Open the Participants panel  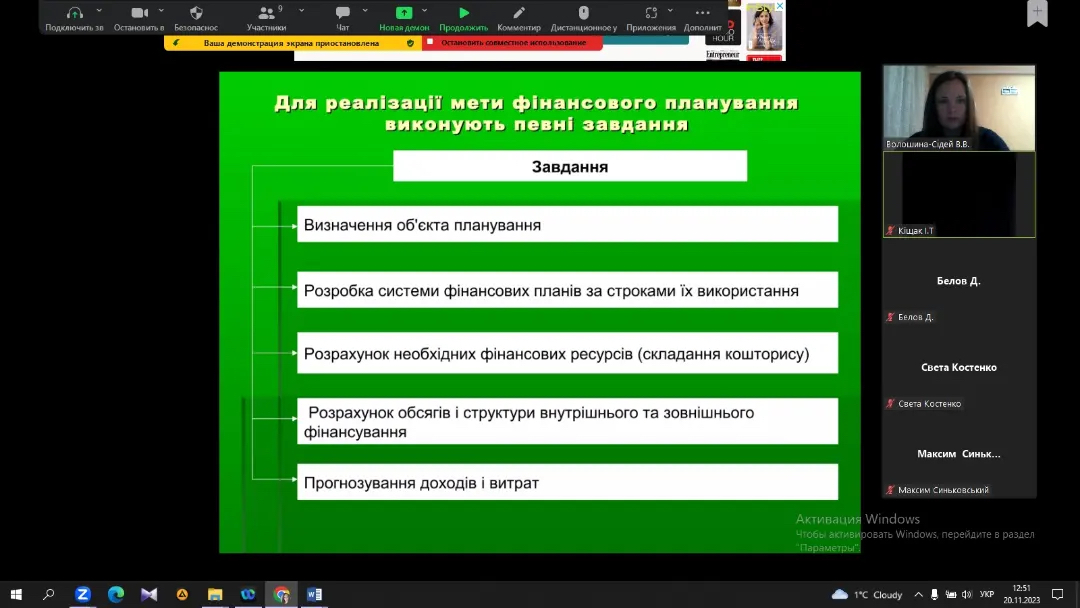[266, 13]
